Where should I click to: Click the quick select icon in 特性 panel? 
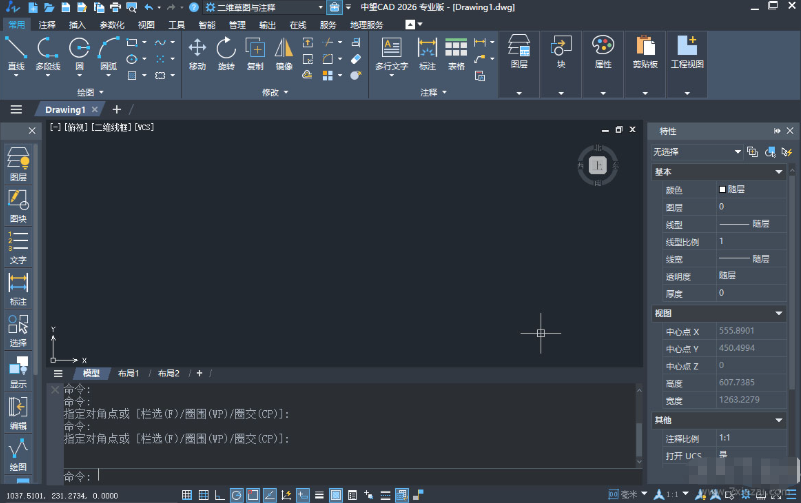(x=770, y=152)
